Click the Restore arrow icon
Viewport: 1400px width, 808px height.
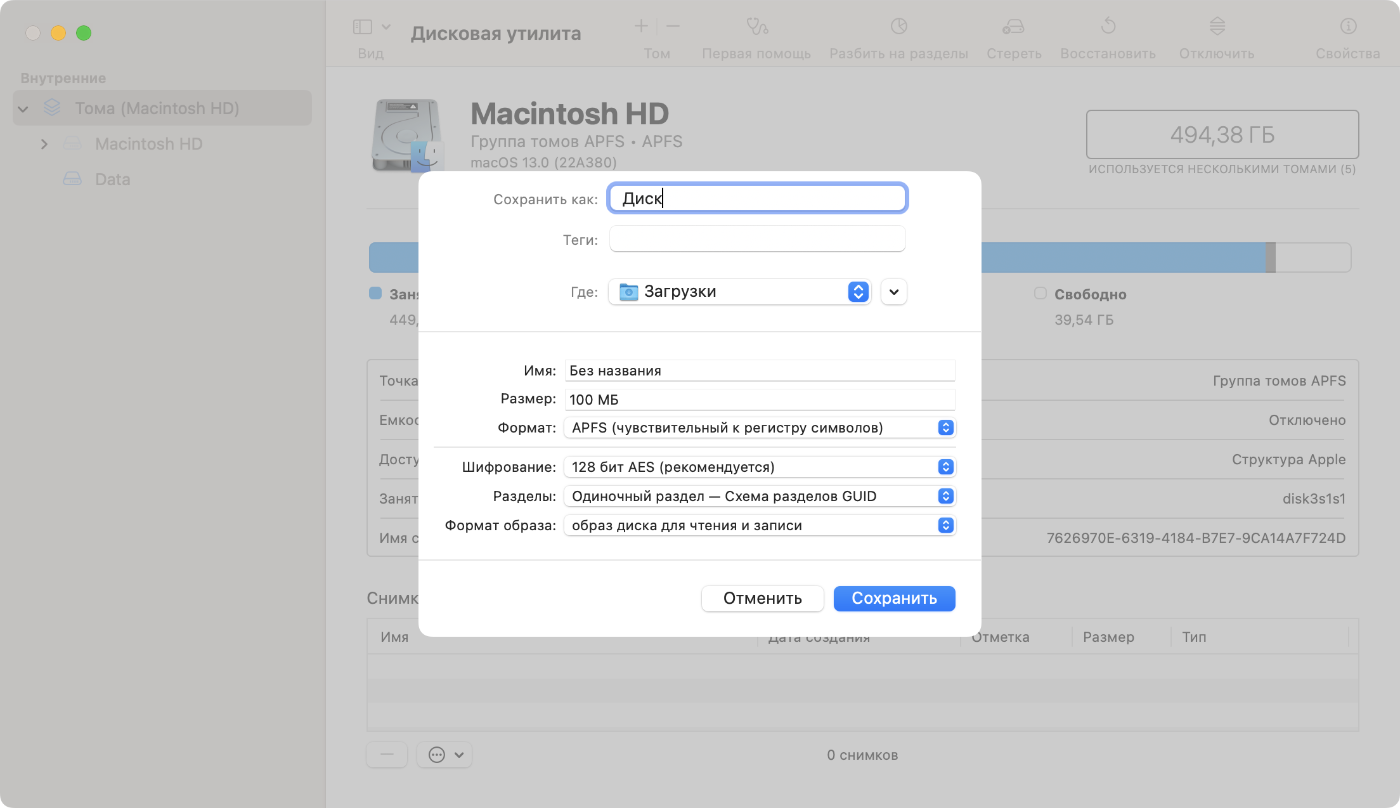tap(1107, 27)
